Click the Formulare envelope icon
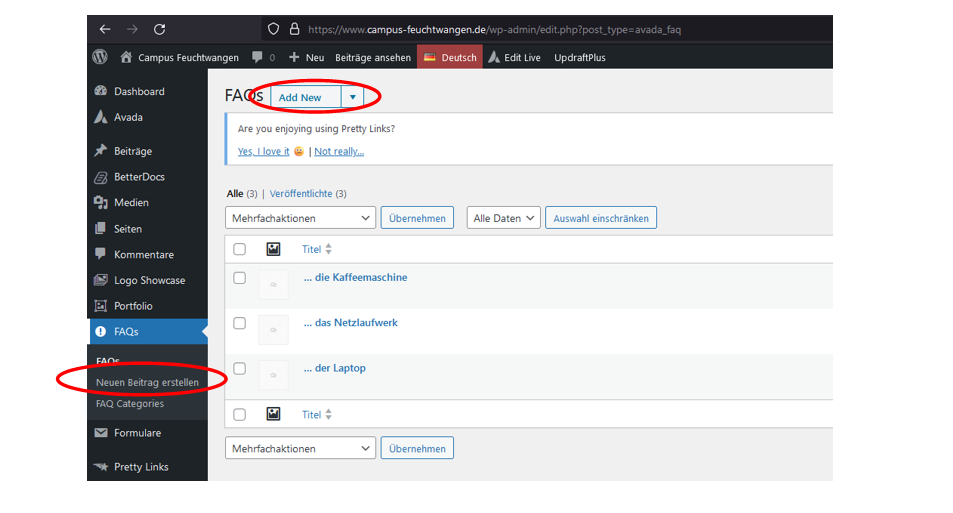Image resolution: width=953 pixels, height=513 pixels. click(x=101, y=433)
